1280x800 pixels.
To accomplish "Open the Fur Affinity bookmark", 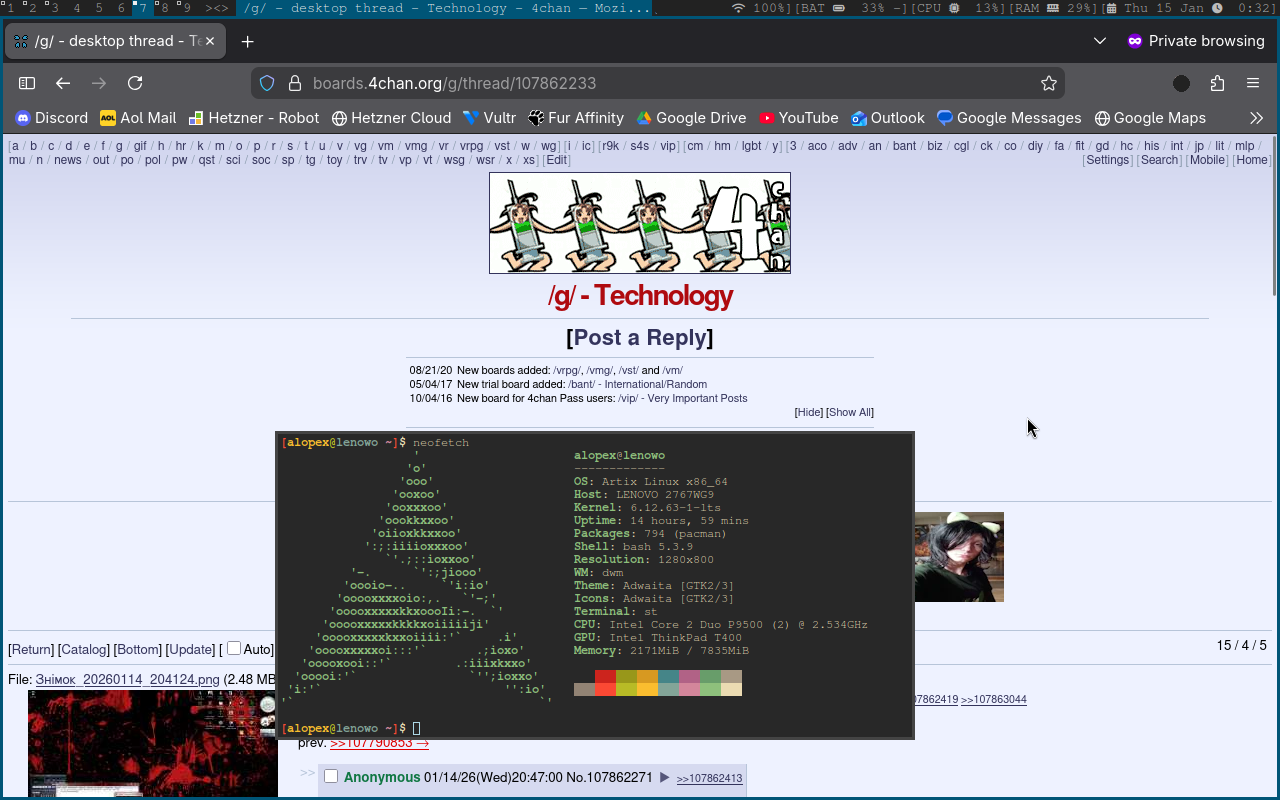I will 576,118.
